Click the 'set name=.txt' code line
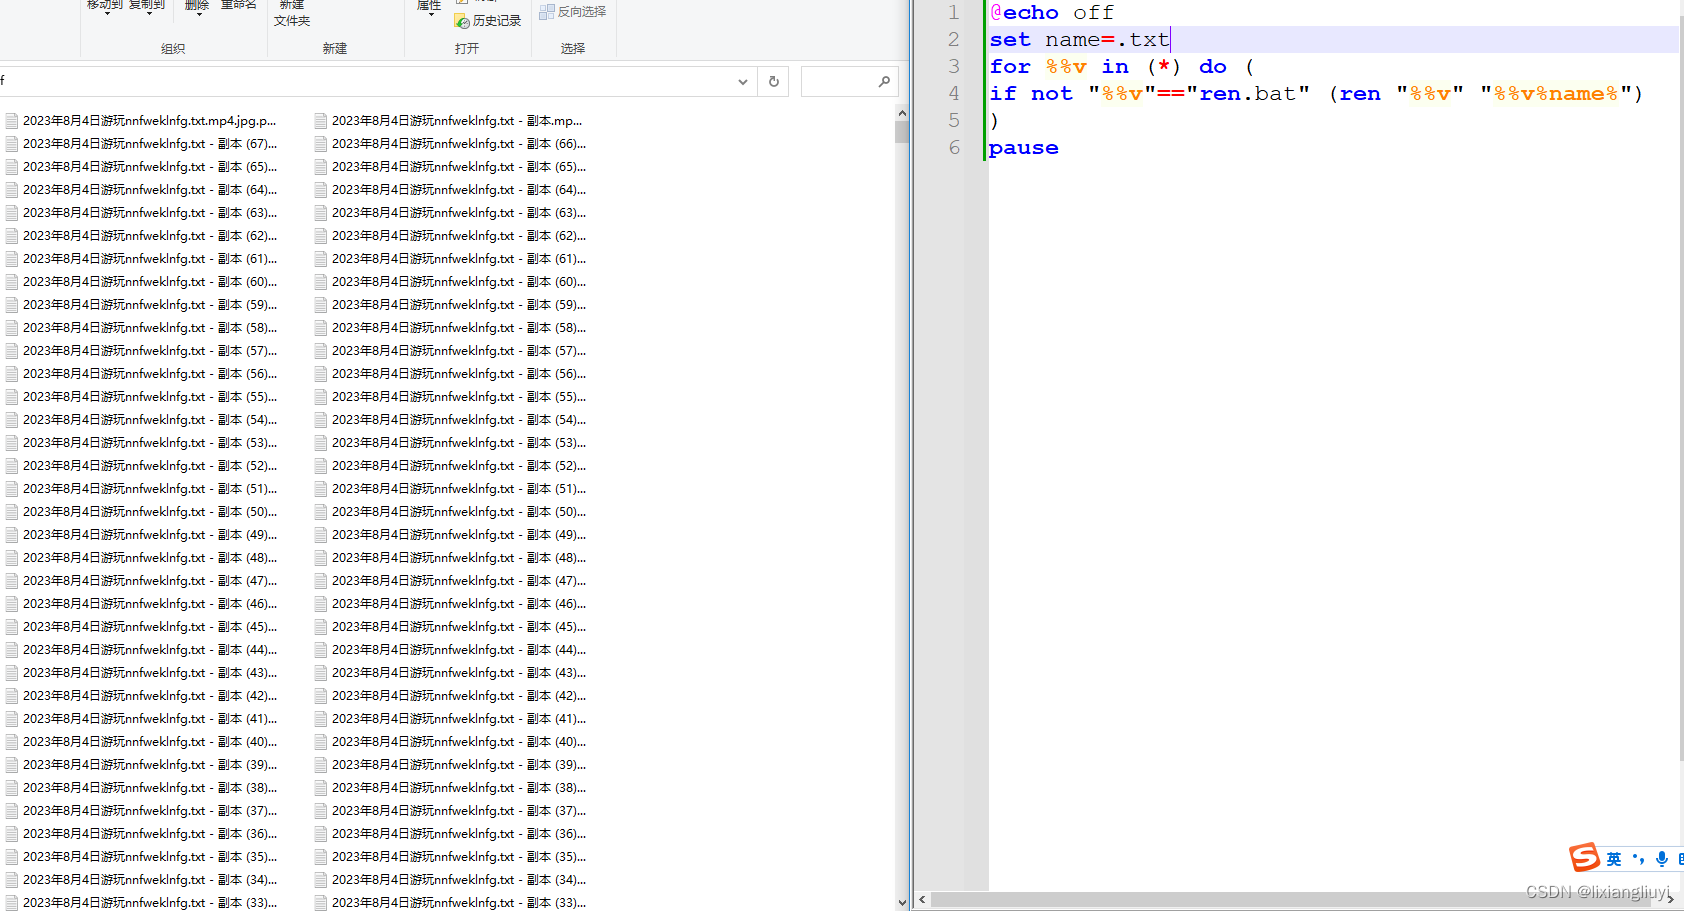The width and height of the screenshot is (1684, 911). [1079, 40]
